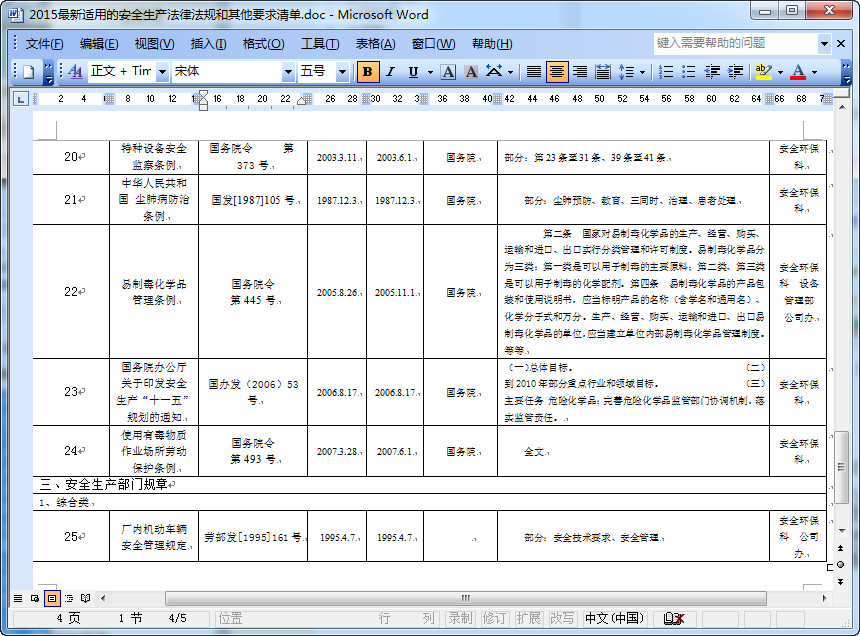Open character scaling dropdown arrow
The height and width of the screenshot is (636, 860).
[x=511, y=72]
